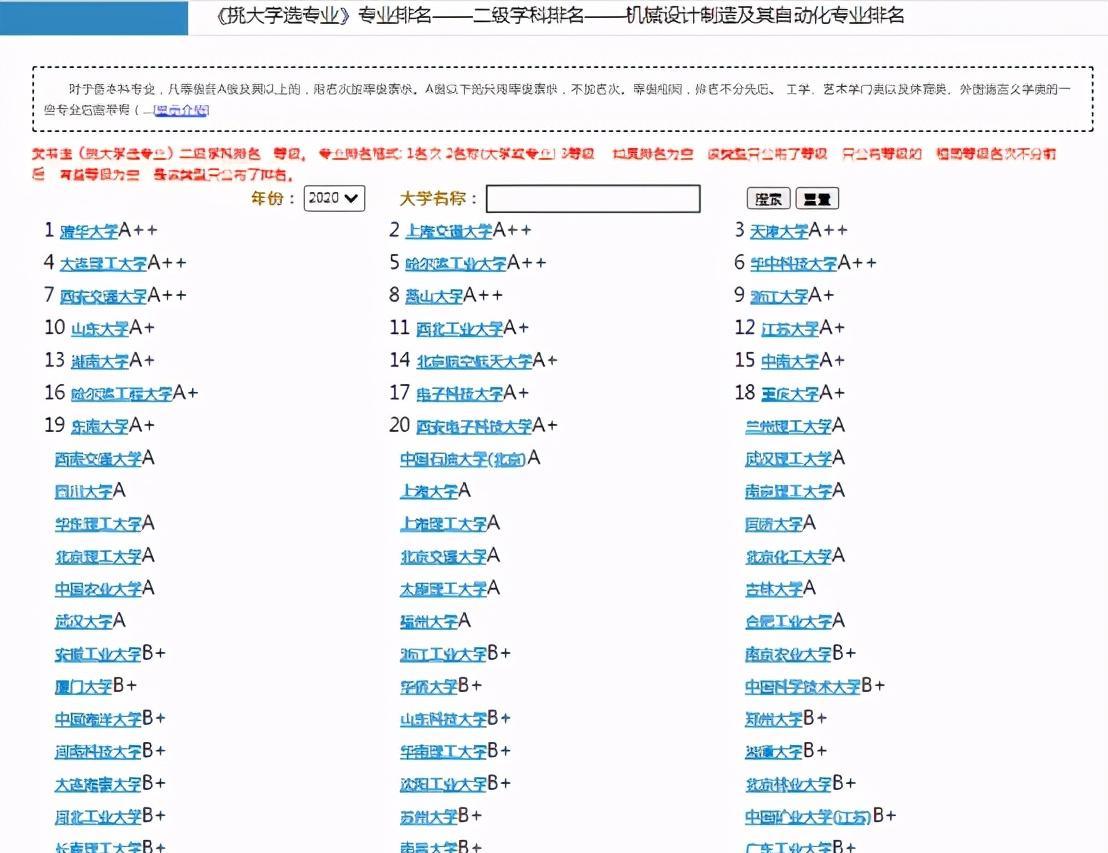
Task: Click the 苏州大学 link
Action: pyautogui.click(x=429, y=816)
